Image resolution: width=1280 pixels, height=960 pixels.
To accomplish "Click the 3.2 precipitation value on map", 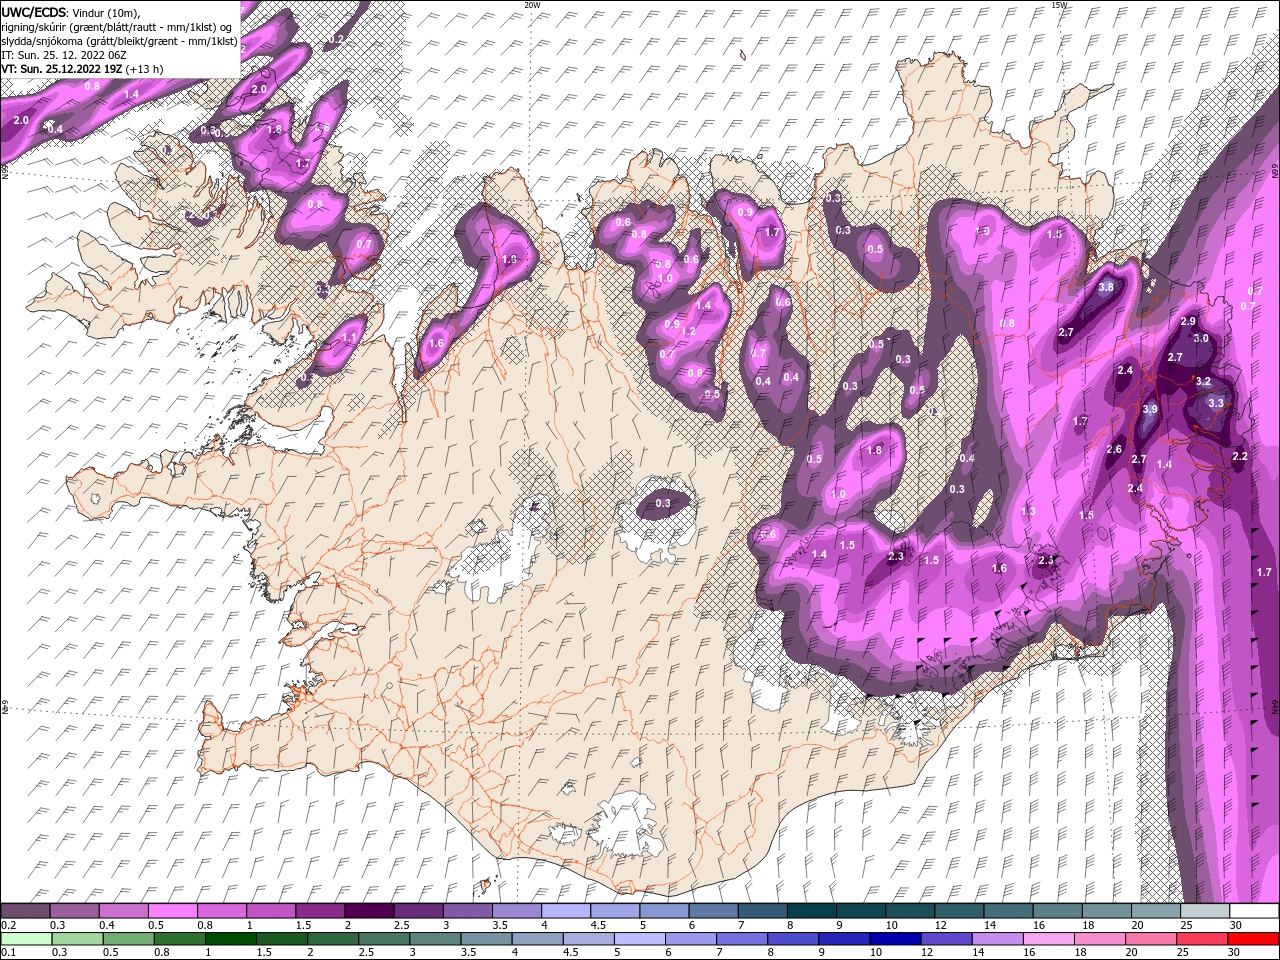I will [1203, 381].
